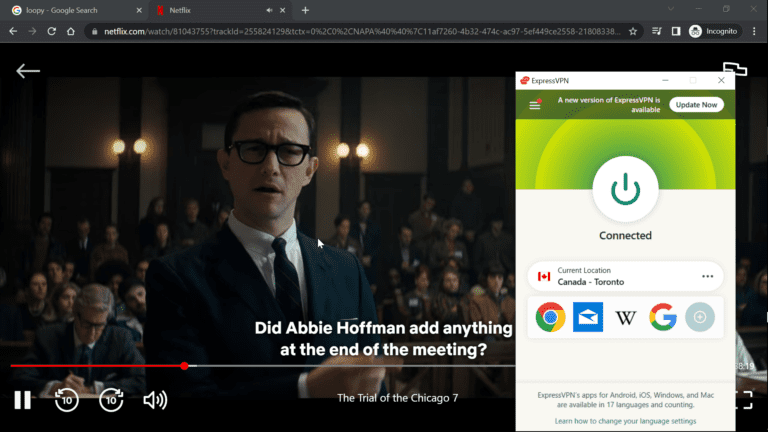Pause the Netflix video playback
The height and width of the screenshot is (432, 768).
(22, 400)
